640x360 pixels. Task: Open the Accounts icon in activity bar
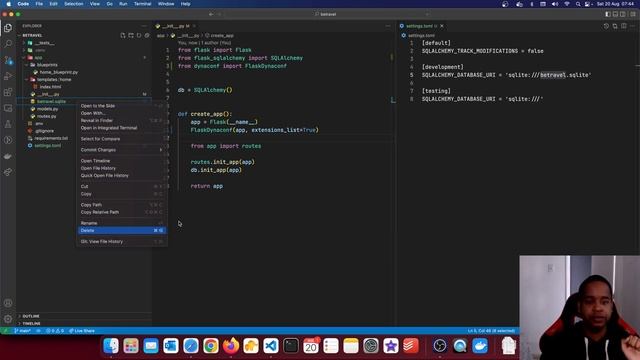8,303
